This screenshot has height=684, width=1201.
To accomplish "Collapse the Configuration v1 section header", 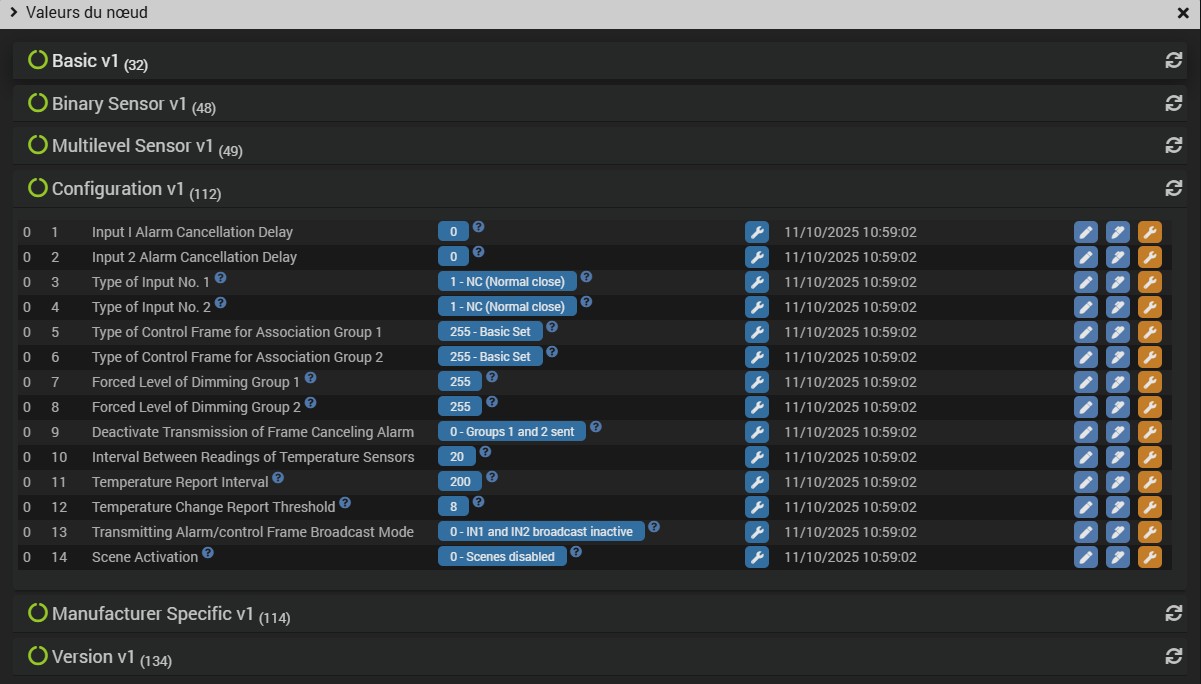I will (x=118, y=188).
